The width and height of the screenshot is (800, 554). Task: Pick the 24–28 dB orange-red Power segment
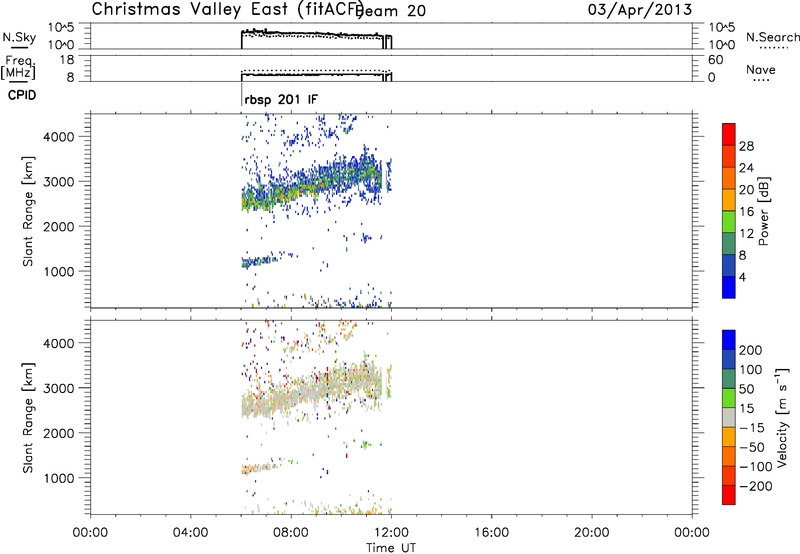[729, 157]
